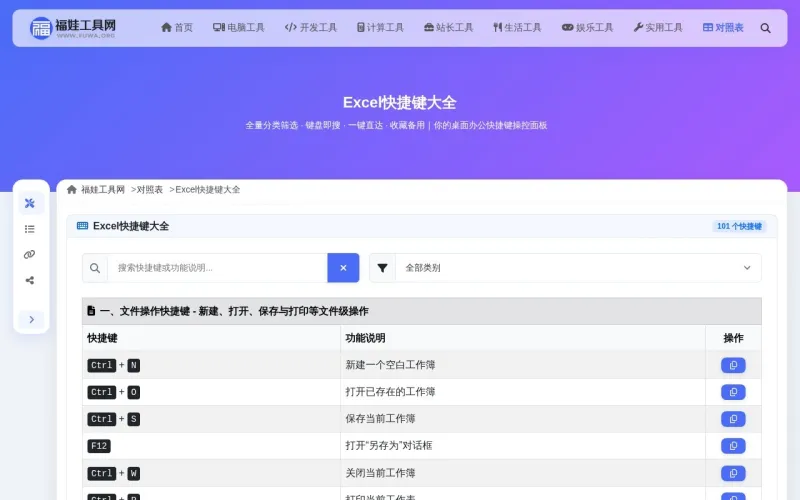Click 保存当前工作簿 description
800x500 pixels.
(380, 419)
